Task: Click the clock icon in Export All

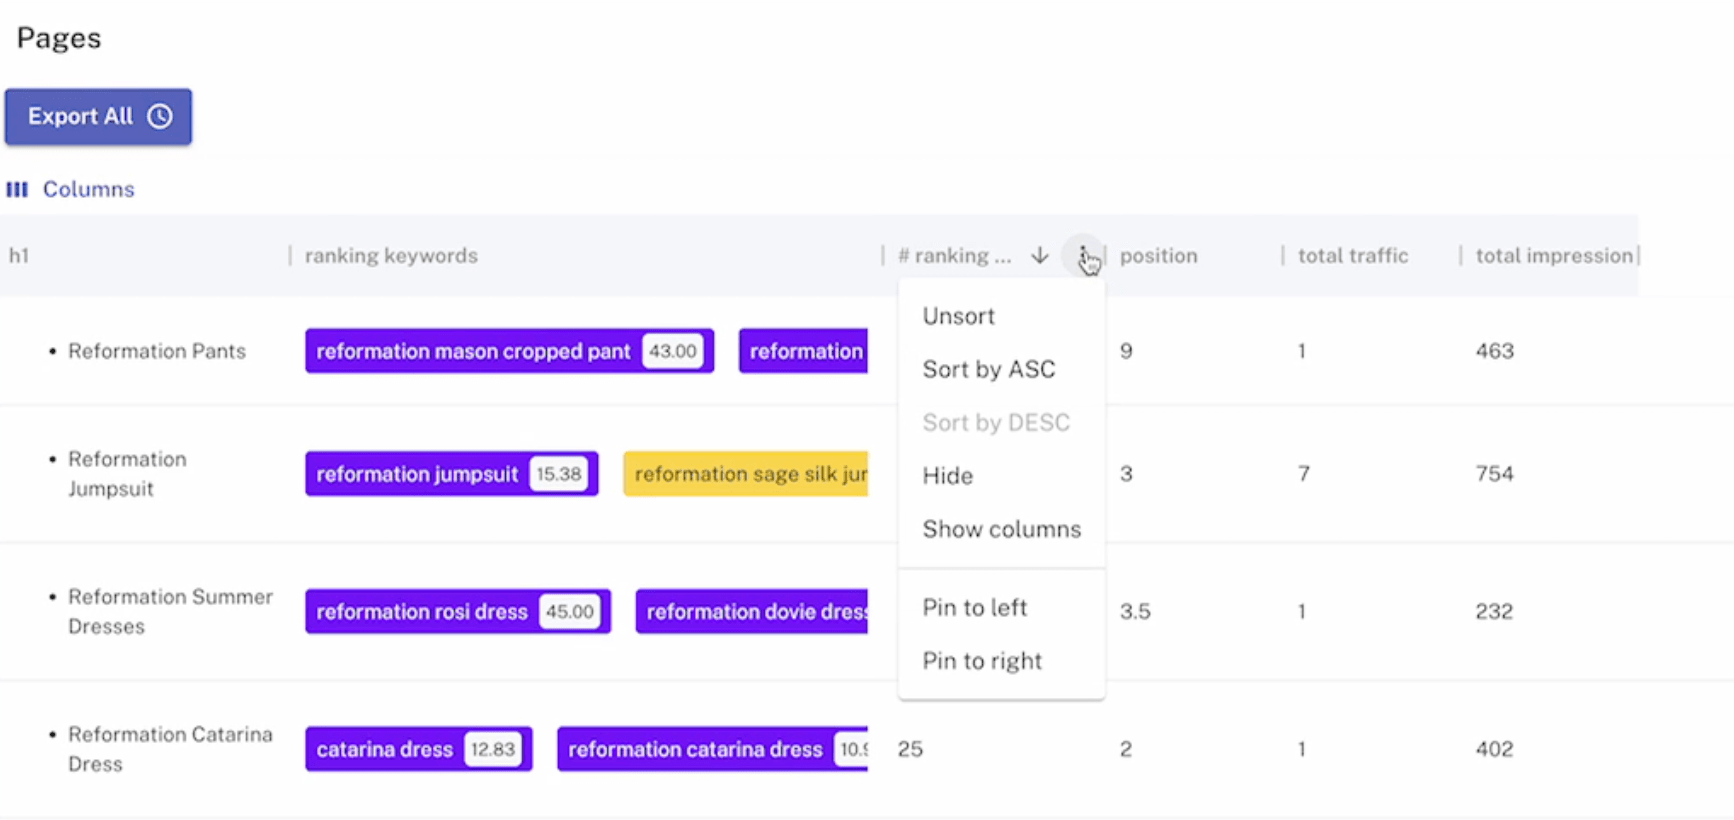Action: point(160,117)
